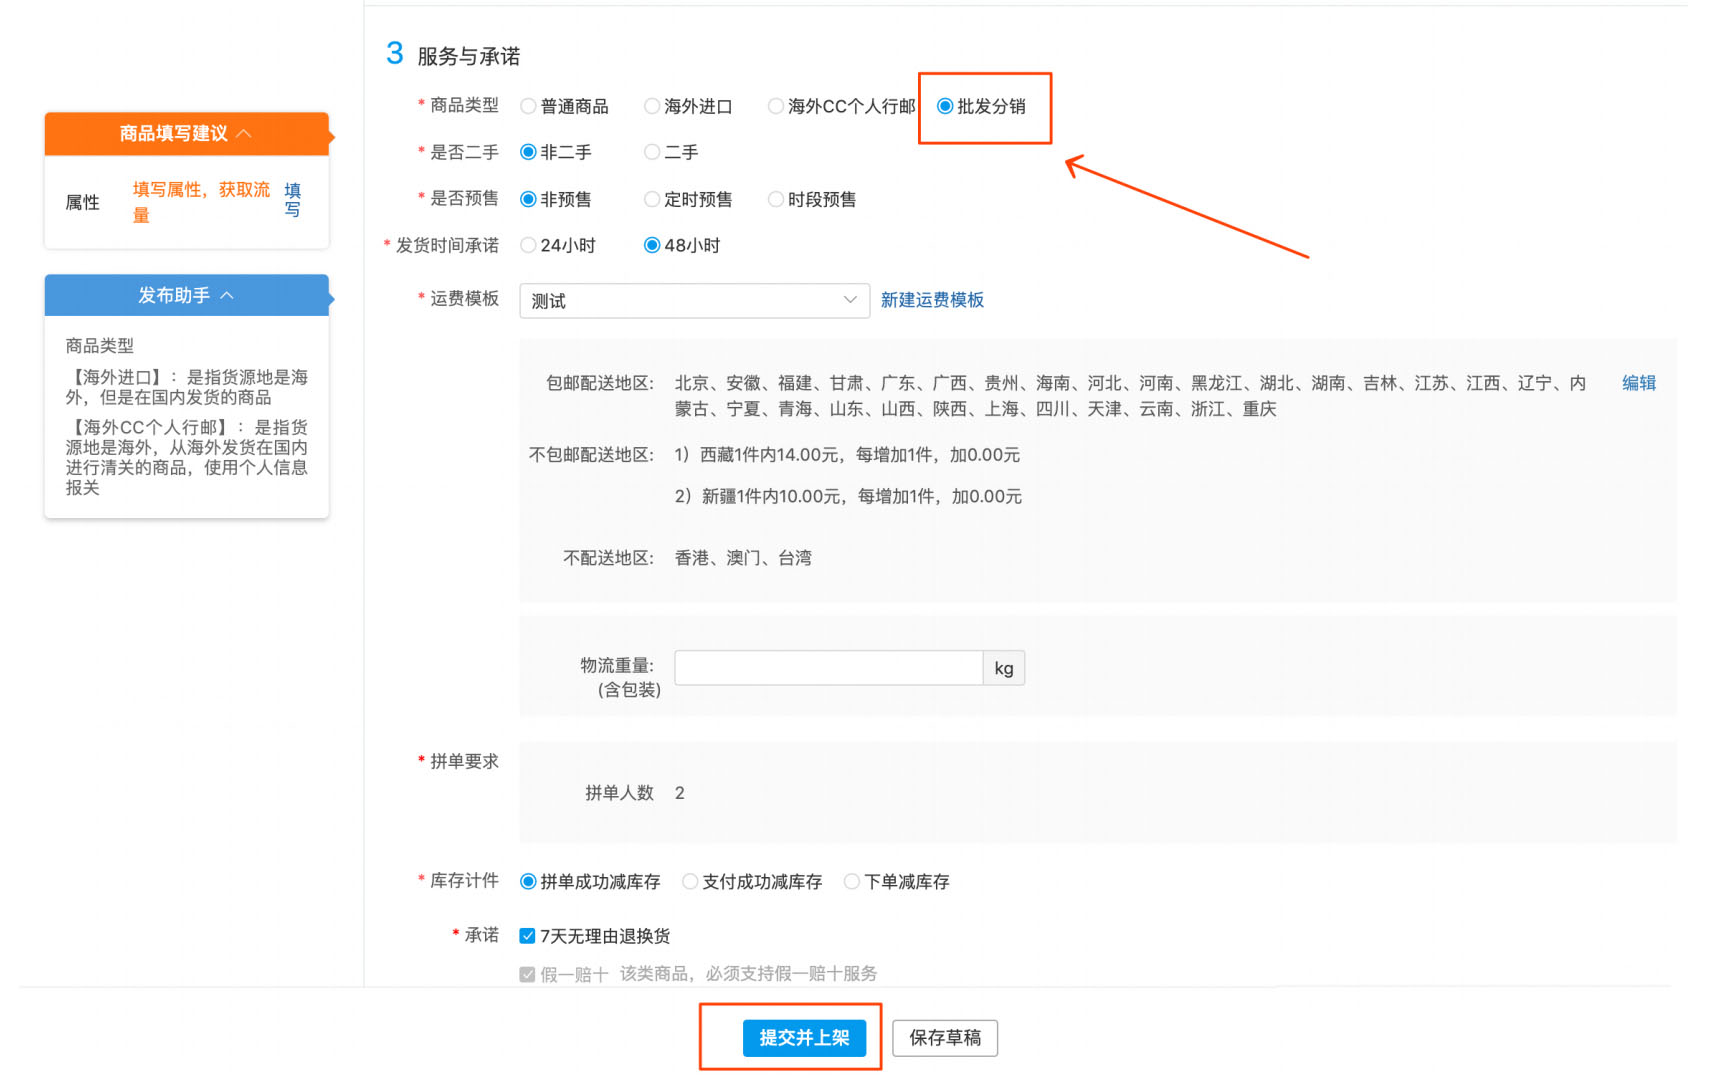Select 定时预售 presale option
Image resolution: width=1716 pixels, height=1082 pixels.
[x=652, y=199]
